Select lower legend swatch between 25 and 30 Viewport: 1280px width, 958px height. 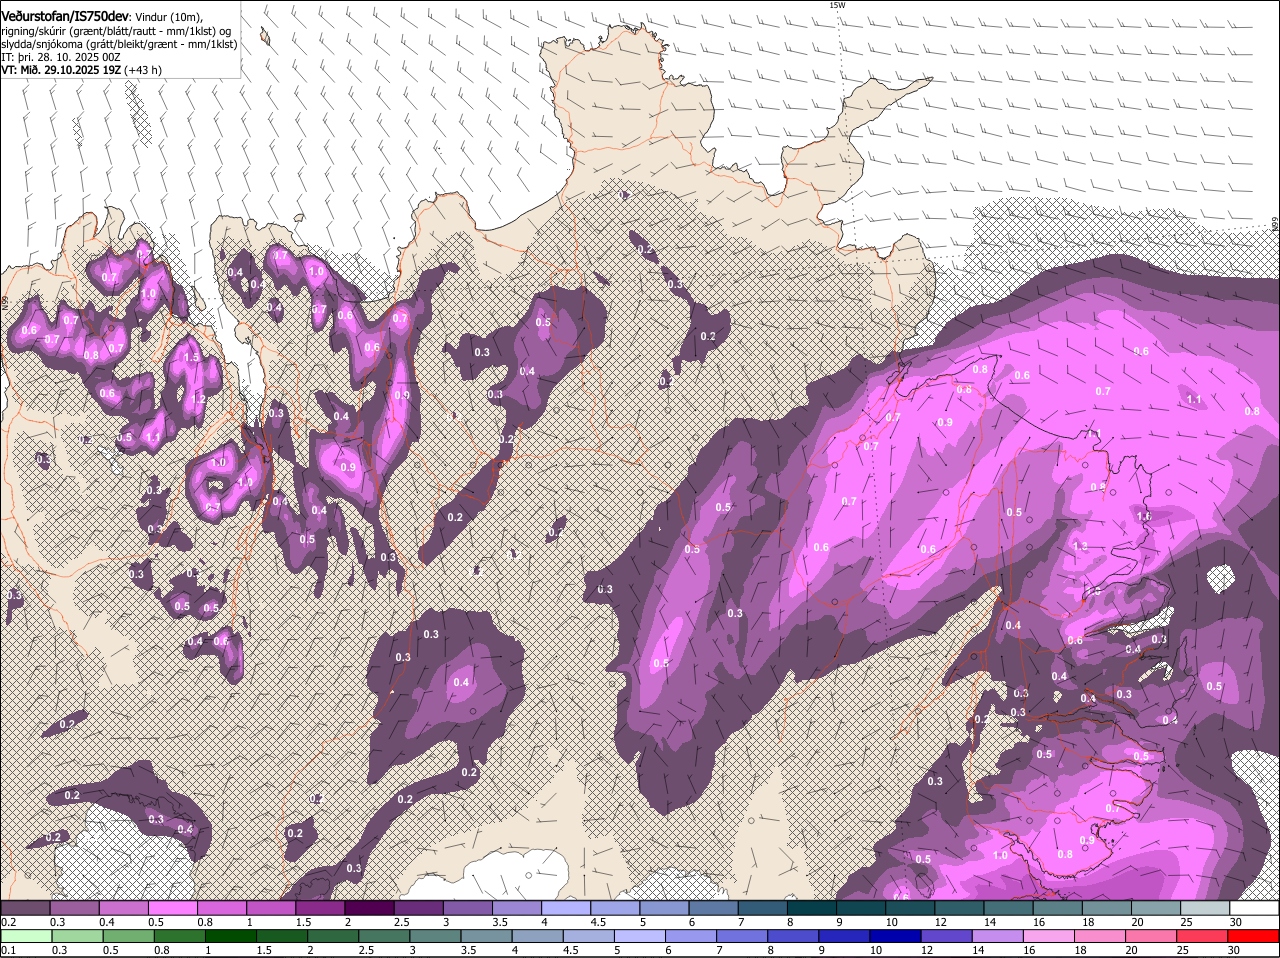(x=1203, y=936)
